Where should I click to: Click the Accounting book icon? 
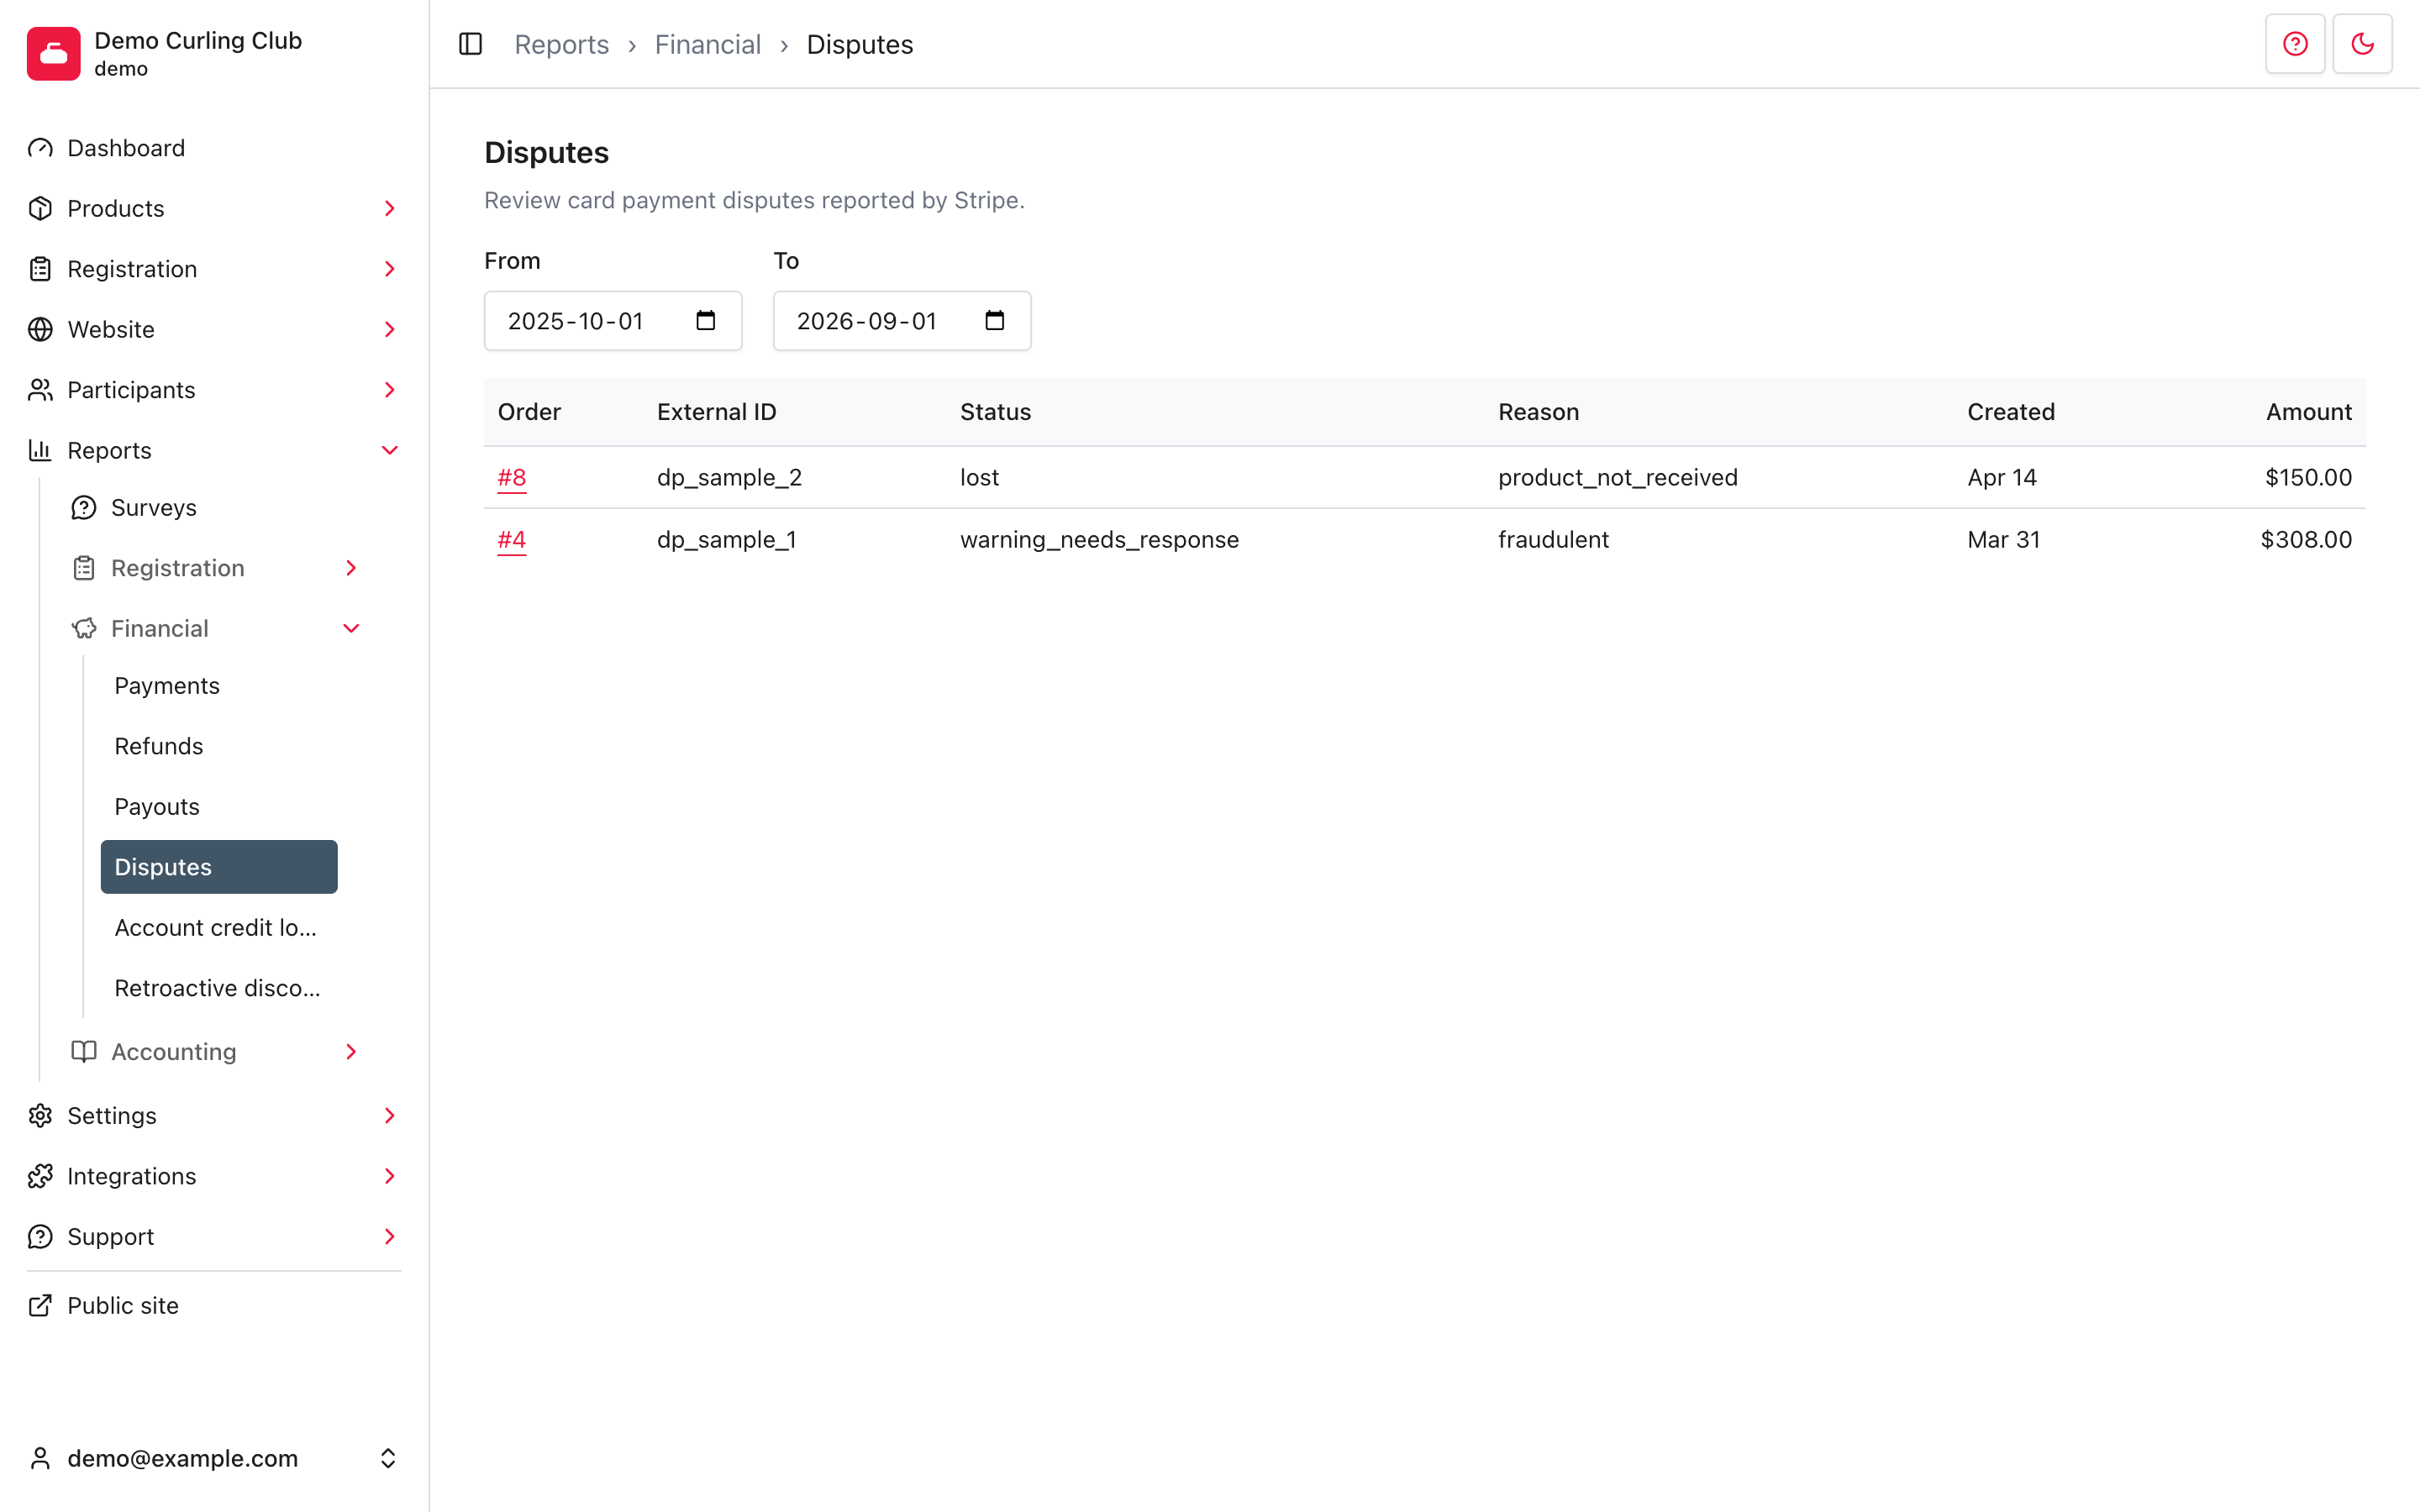coord(84,1051)
